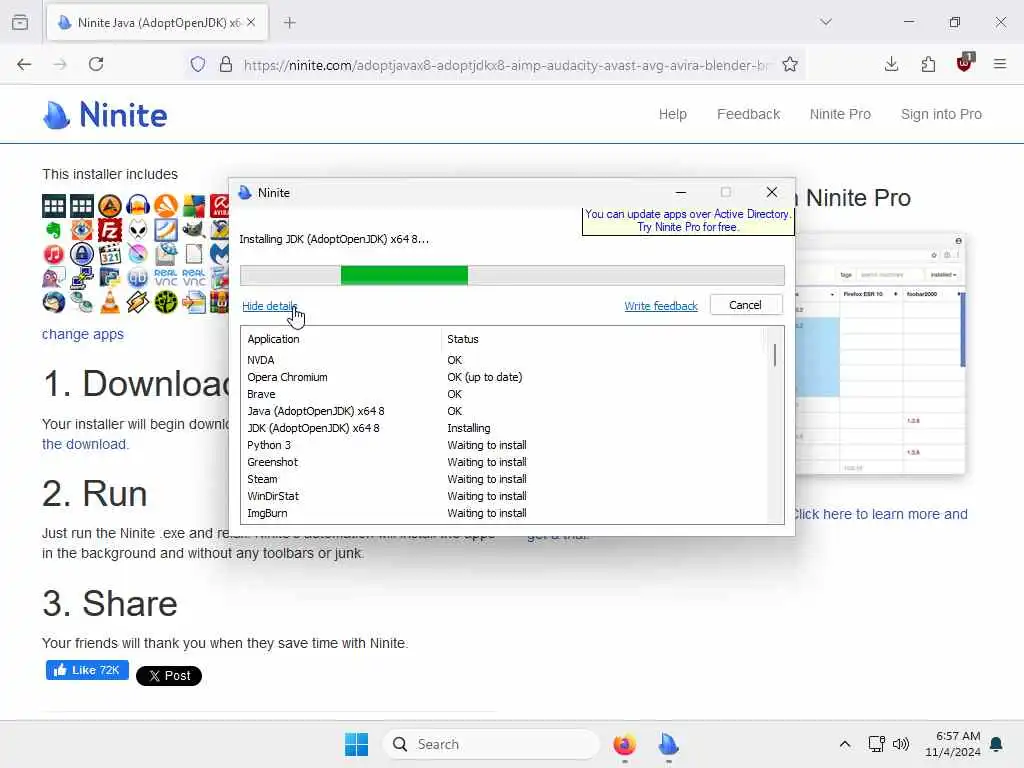The height and width of the screenshot is (768, 1024).
Task: Click the orange Avast icon
Action: click(166, 206)
